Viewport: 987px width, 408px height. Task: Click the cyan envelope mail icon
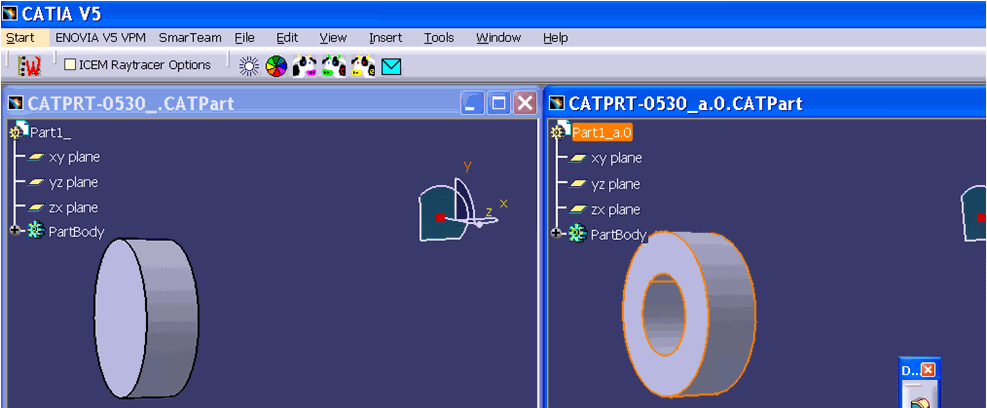(392, 67)
